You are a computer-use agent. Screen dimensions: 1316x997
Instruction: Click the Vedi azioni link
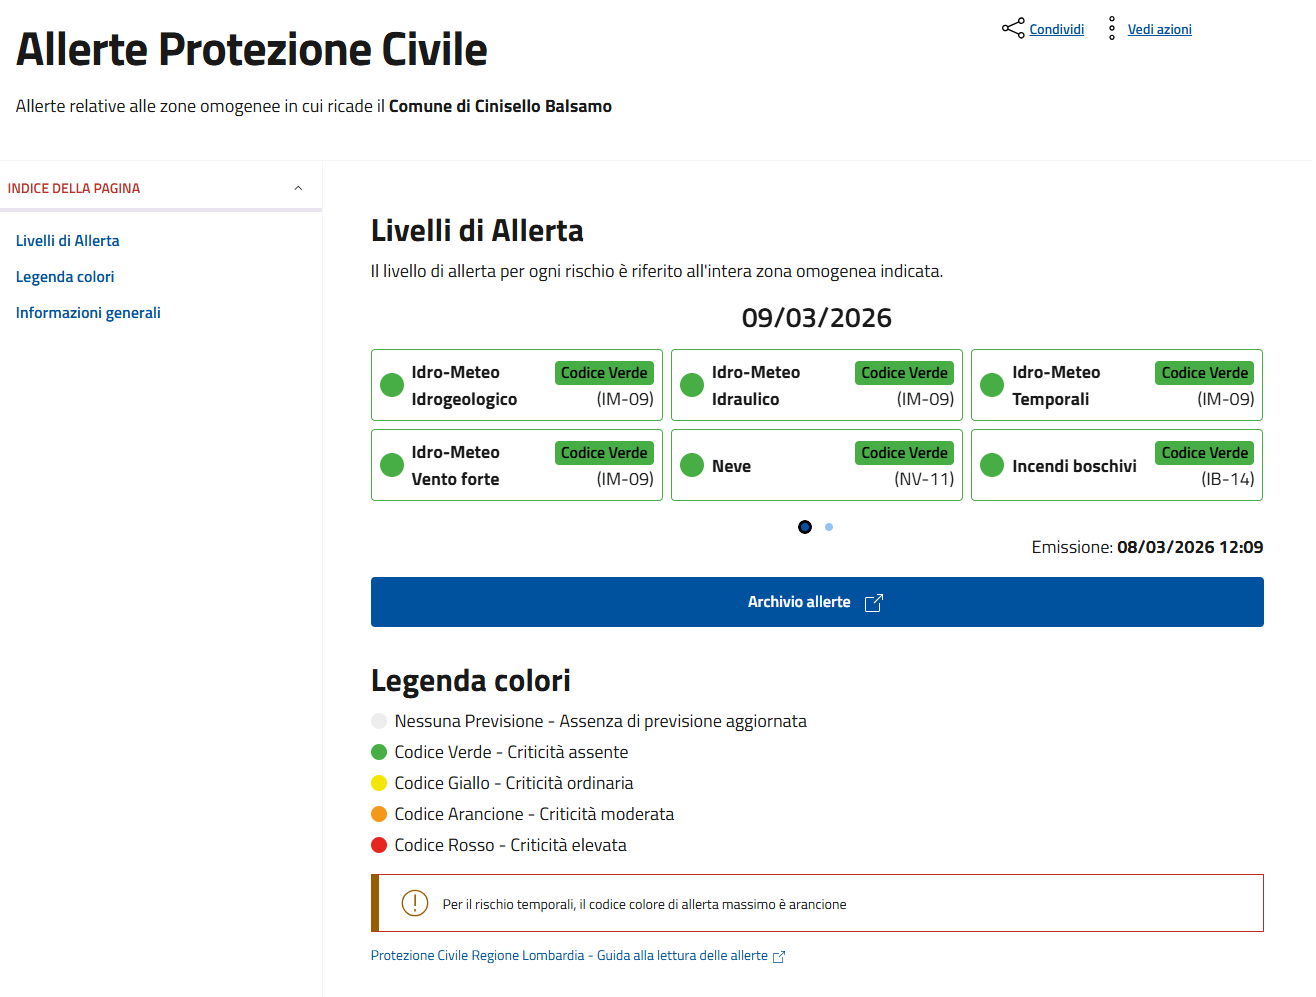pos(1159,30)
